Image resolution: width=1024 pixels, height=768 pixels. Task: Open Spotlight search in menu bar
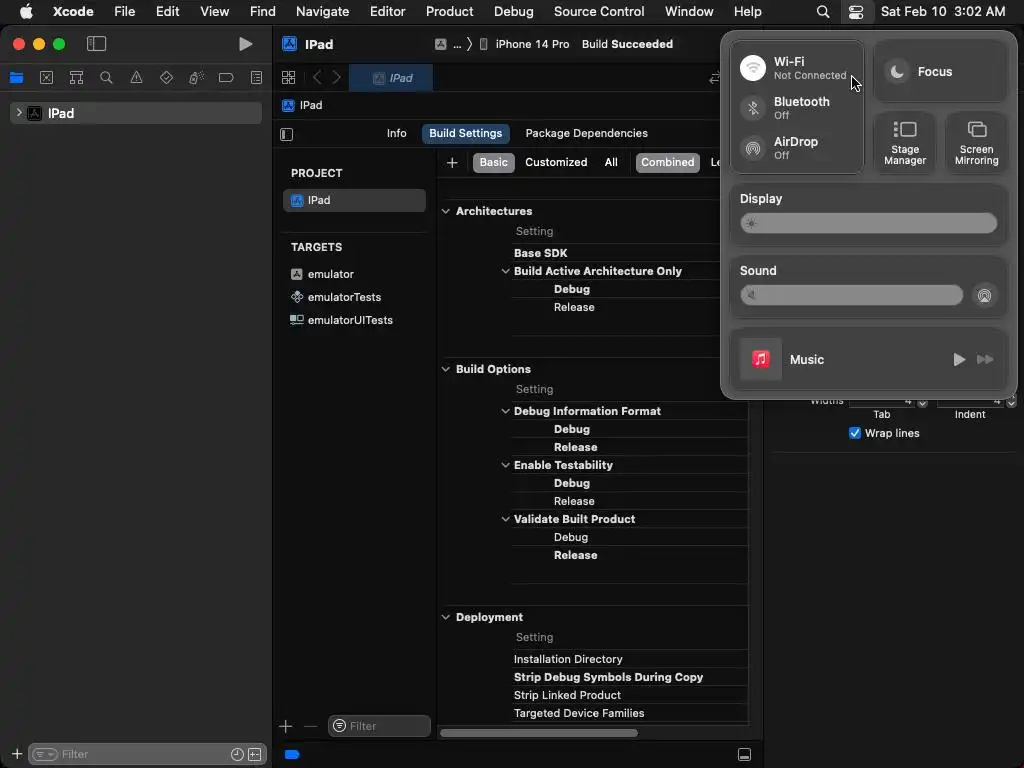[823, 12]
